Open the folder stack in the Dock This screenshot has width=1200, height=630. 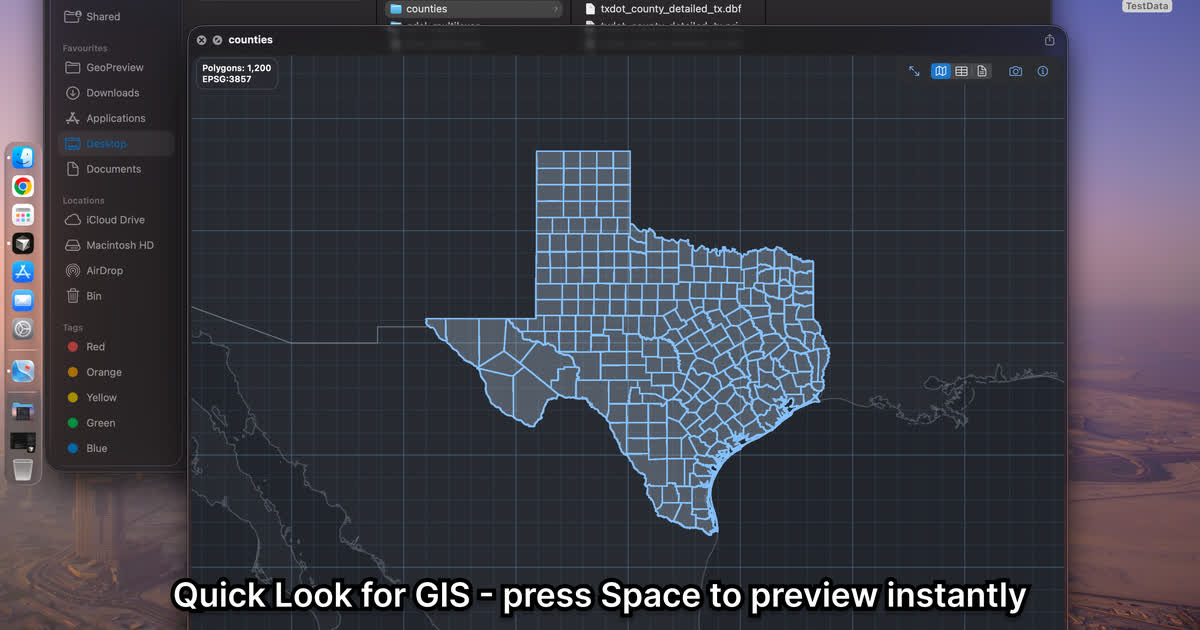tap(23, 410)
